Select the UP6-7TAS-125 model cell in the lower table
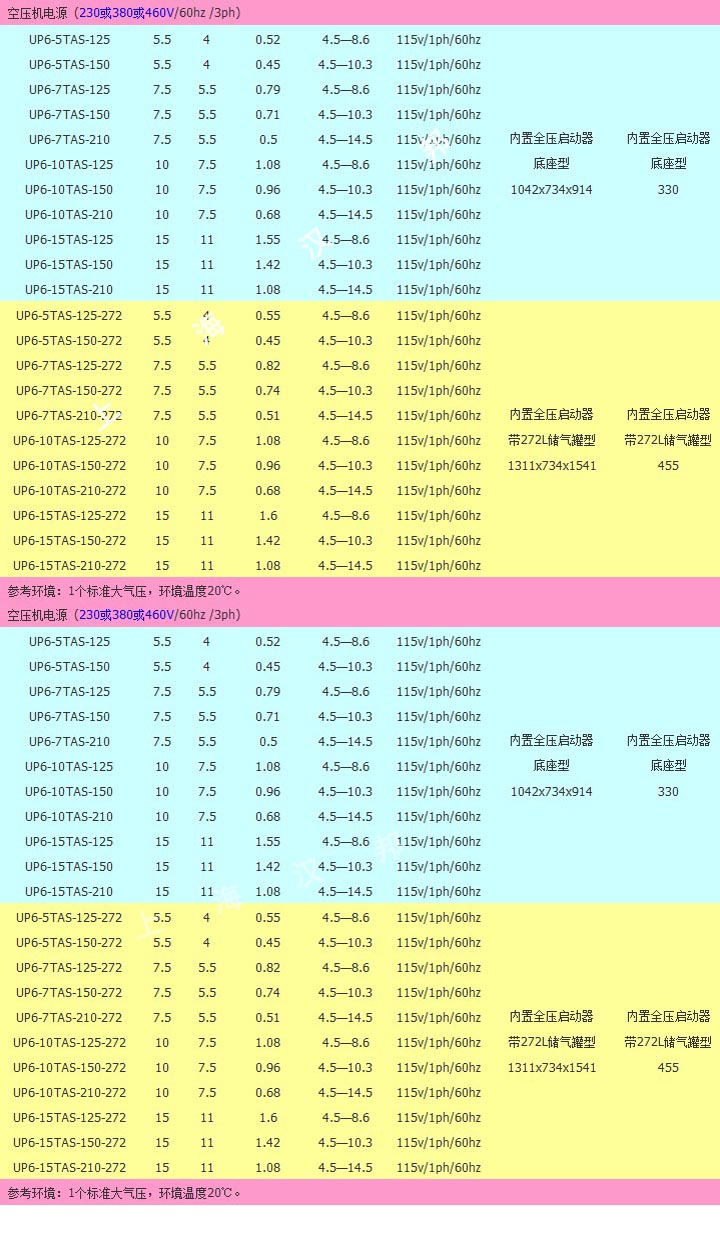 pos(70,692)
